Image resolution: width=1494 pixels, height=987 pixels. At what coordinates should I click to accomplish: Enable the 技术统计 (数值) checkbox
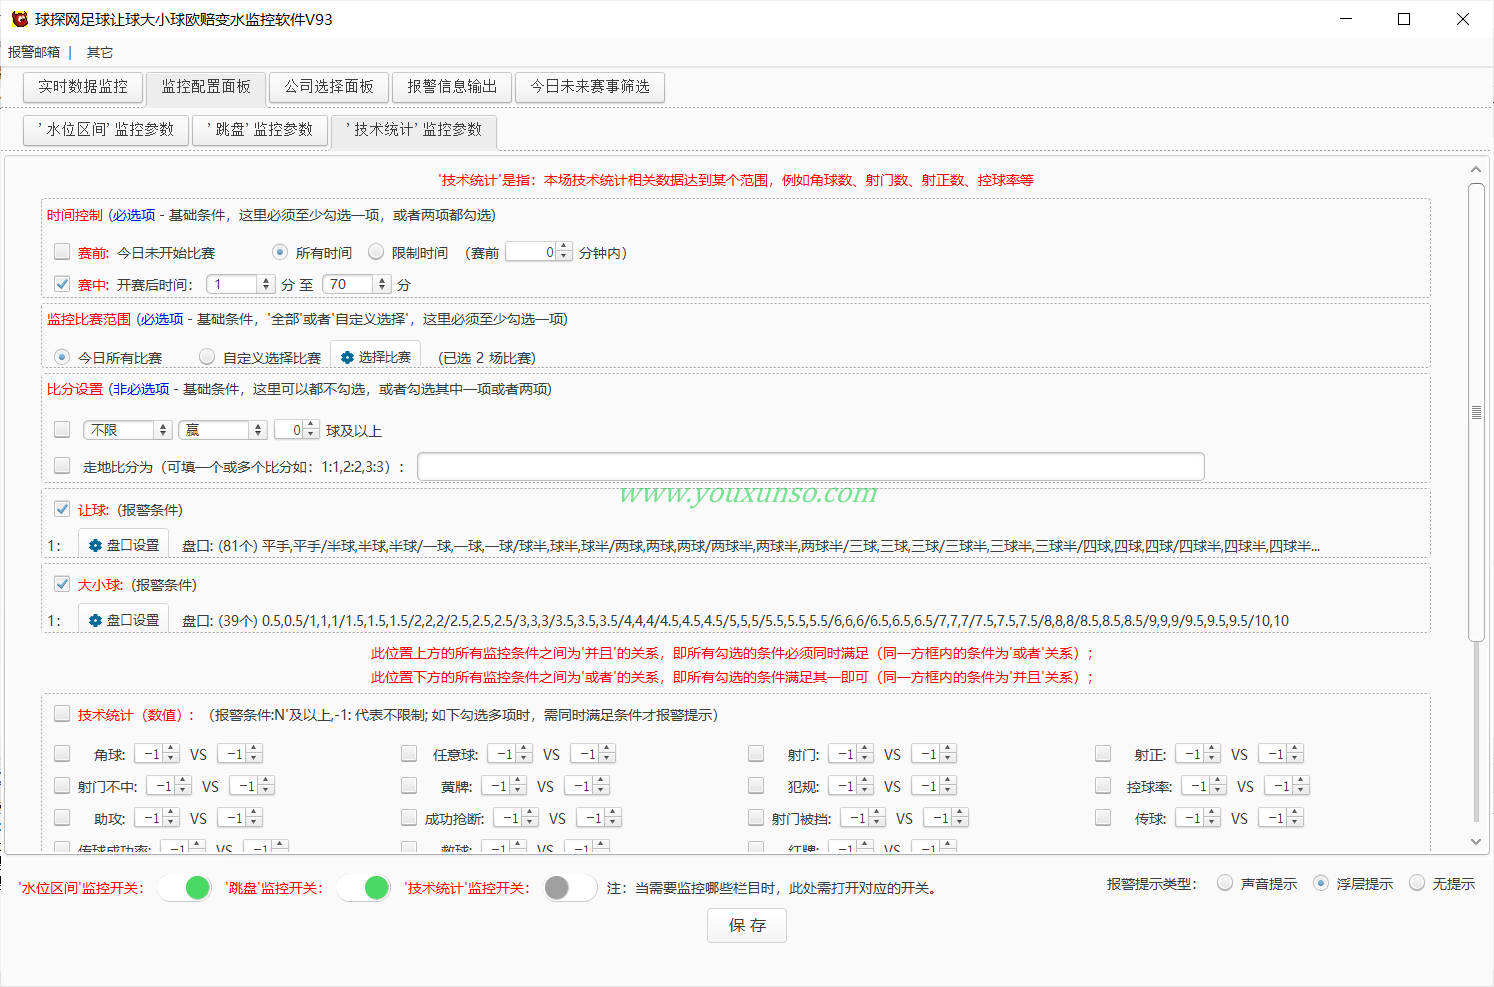coord(62,714)
